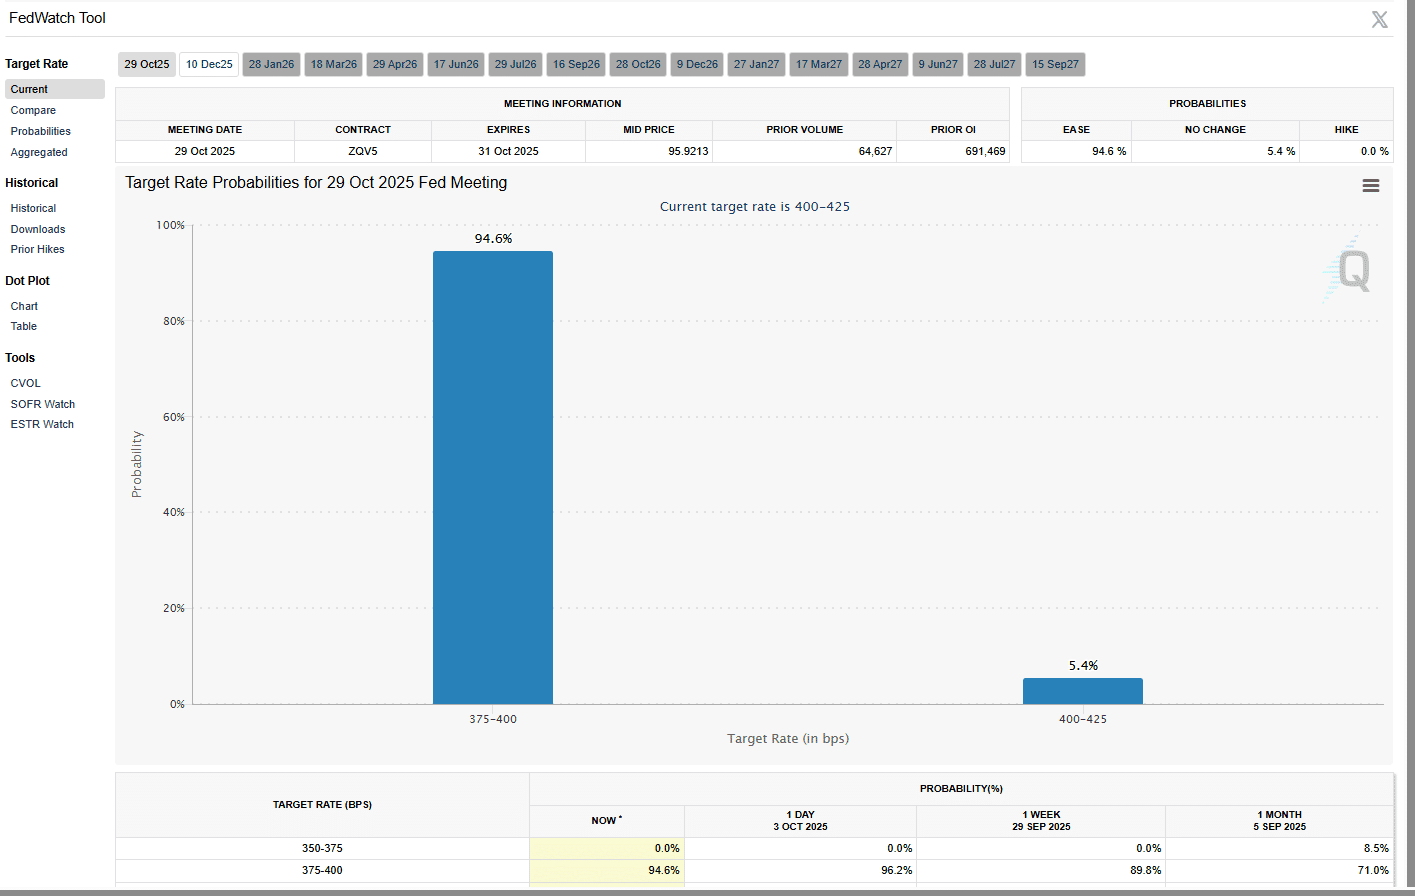Open the Dot Plot Chart link

point(25,306)
